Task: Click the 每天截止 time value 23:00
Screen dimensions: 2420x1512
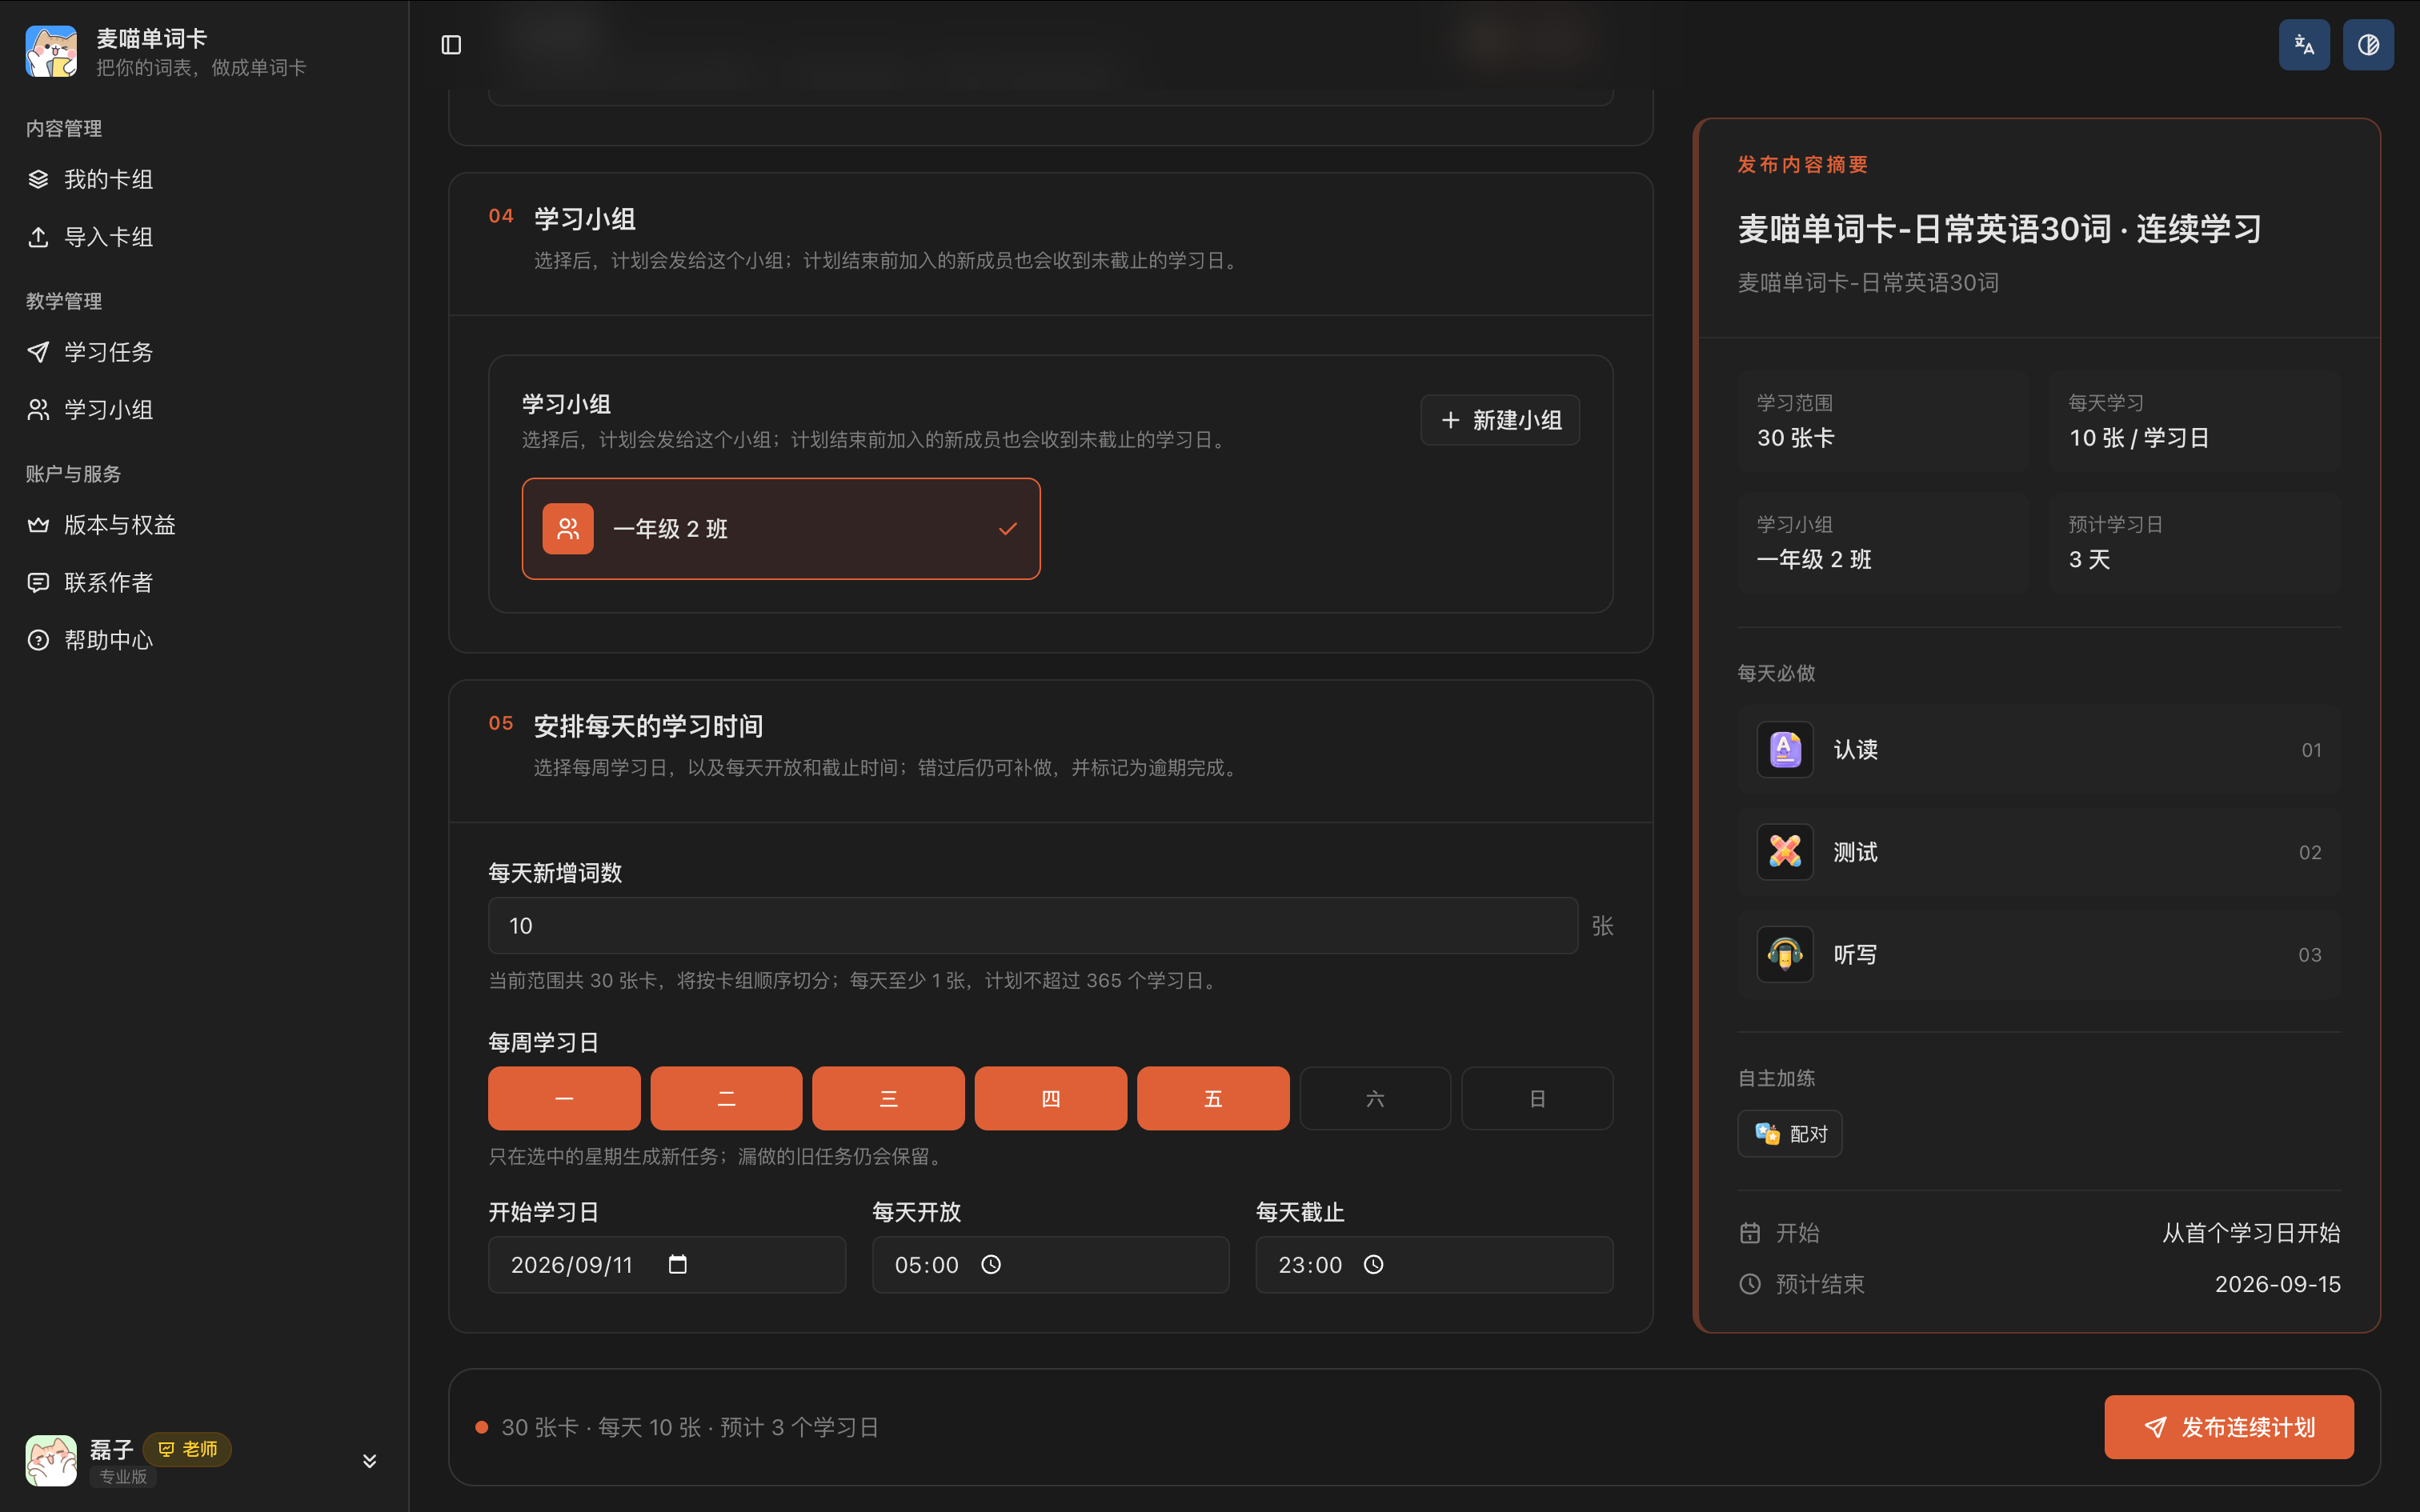Action: [1310, 1265]
